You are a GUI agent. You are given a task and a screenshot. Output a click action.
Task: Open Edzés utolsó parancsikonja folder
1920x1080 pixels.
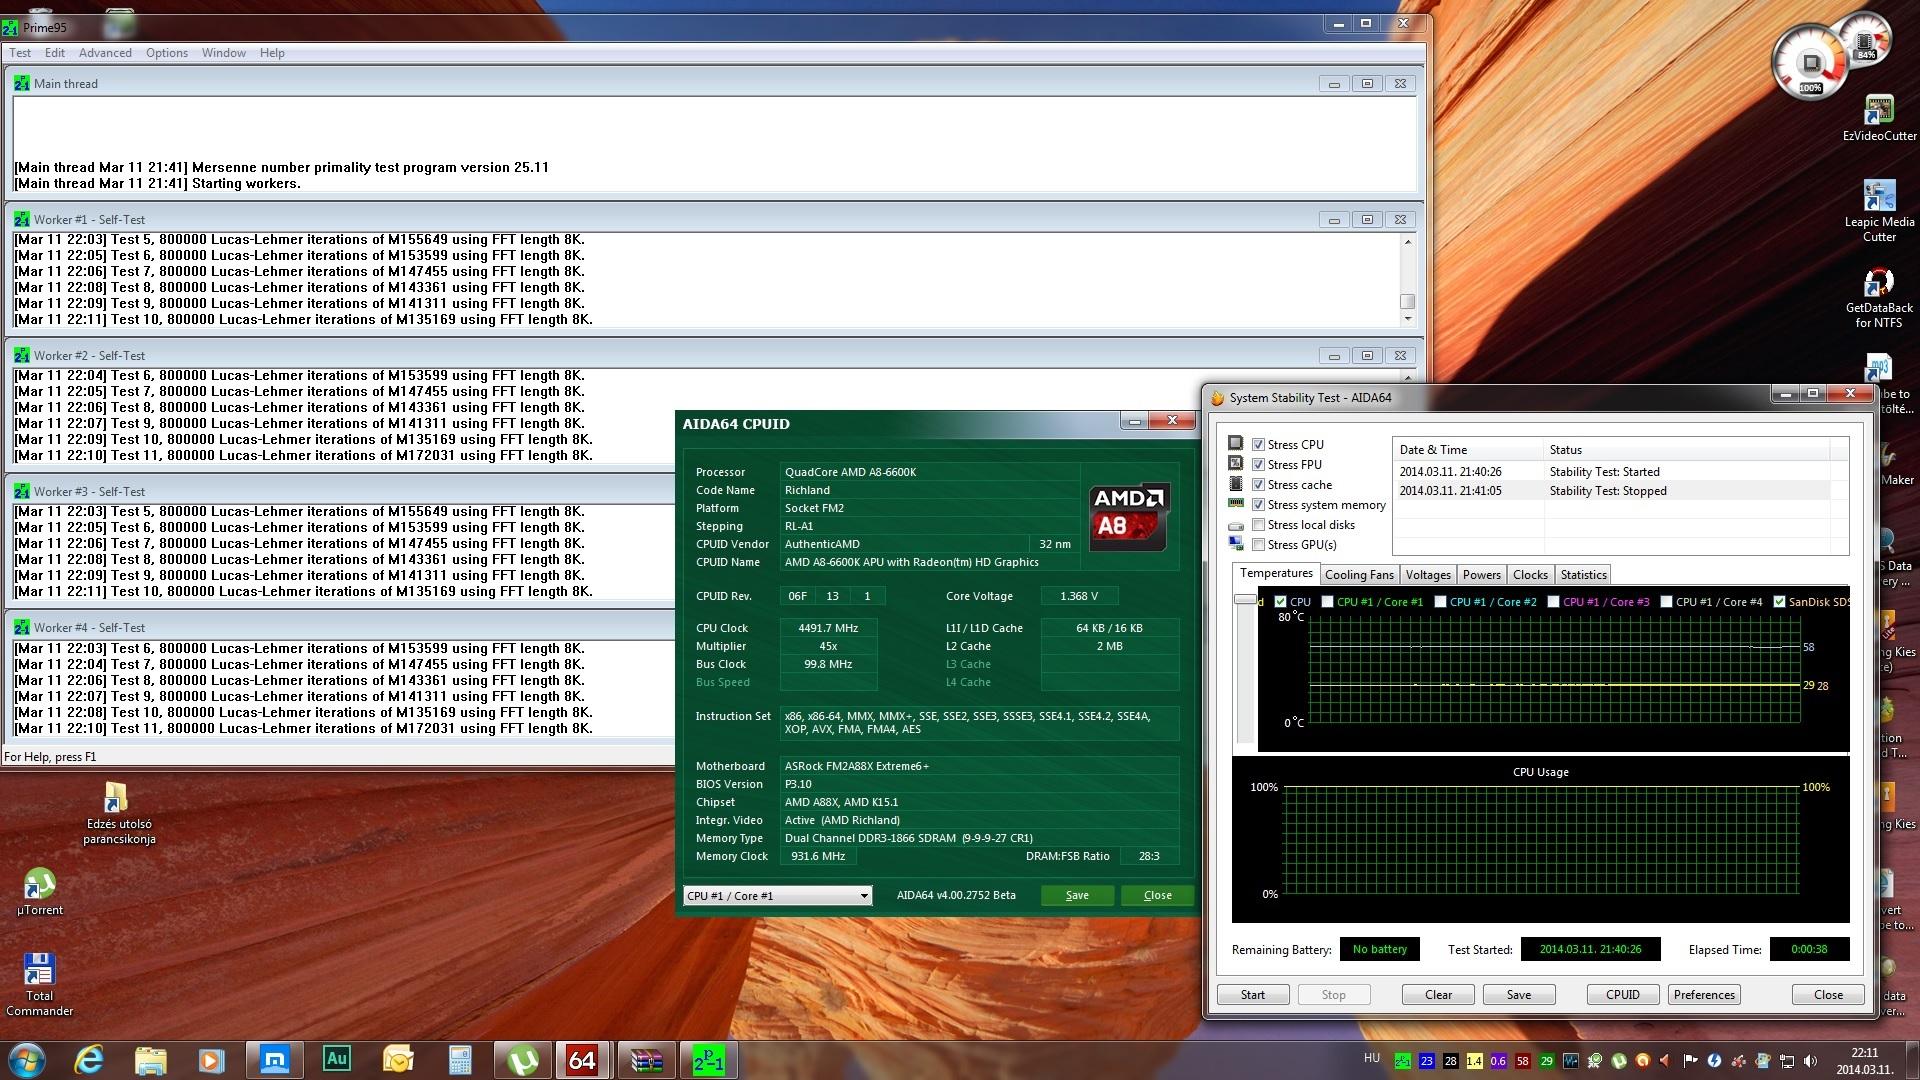point(118,814)
